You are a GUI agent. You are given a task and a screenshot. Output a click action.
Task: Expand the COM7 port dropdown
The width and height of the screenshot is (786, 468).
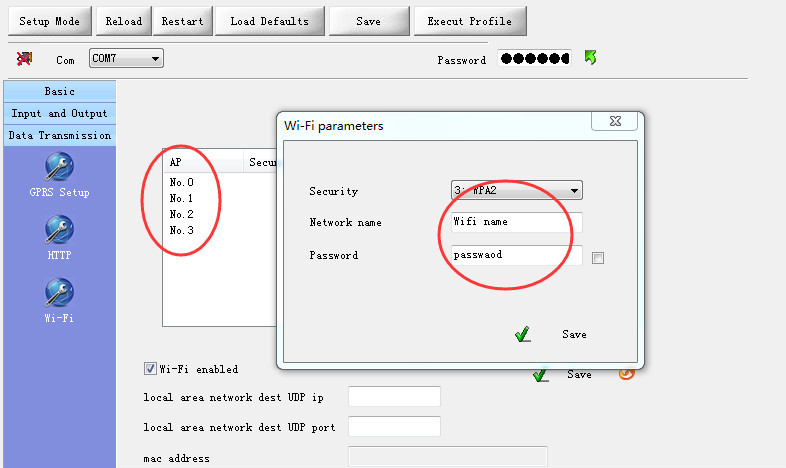click(x=155, y=60)
